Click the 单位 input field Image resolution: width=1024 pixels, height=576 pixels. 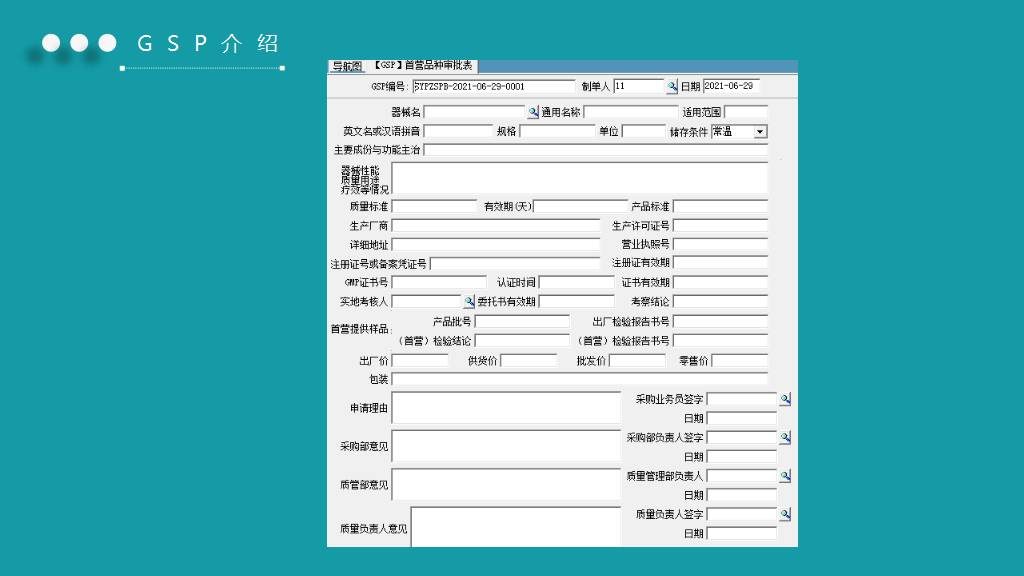pyautogui.click(x=644, y=131)
